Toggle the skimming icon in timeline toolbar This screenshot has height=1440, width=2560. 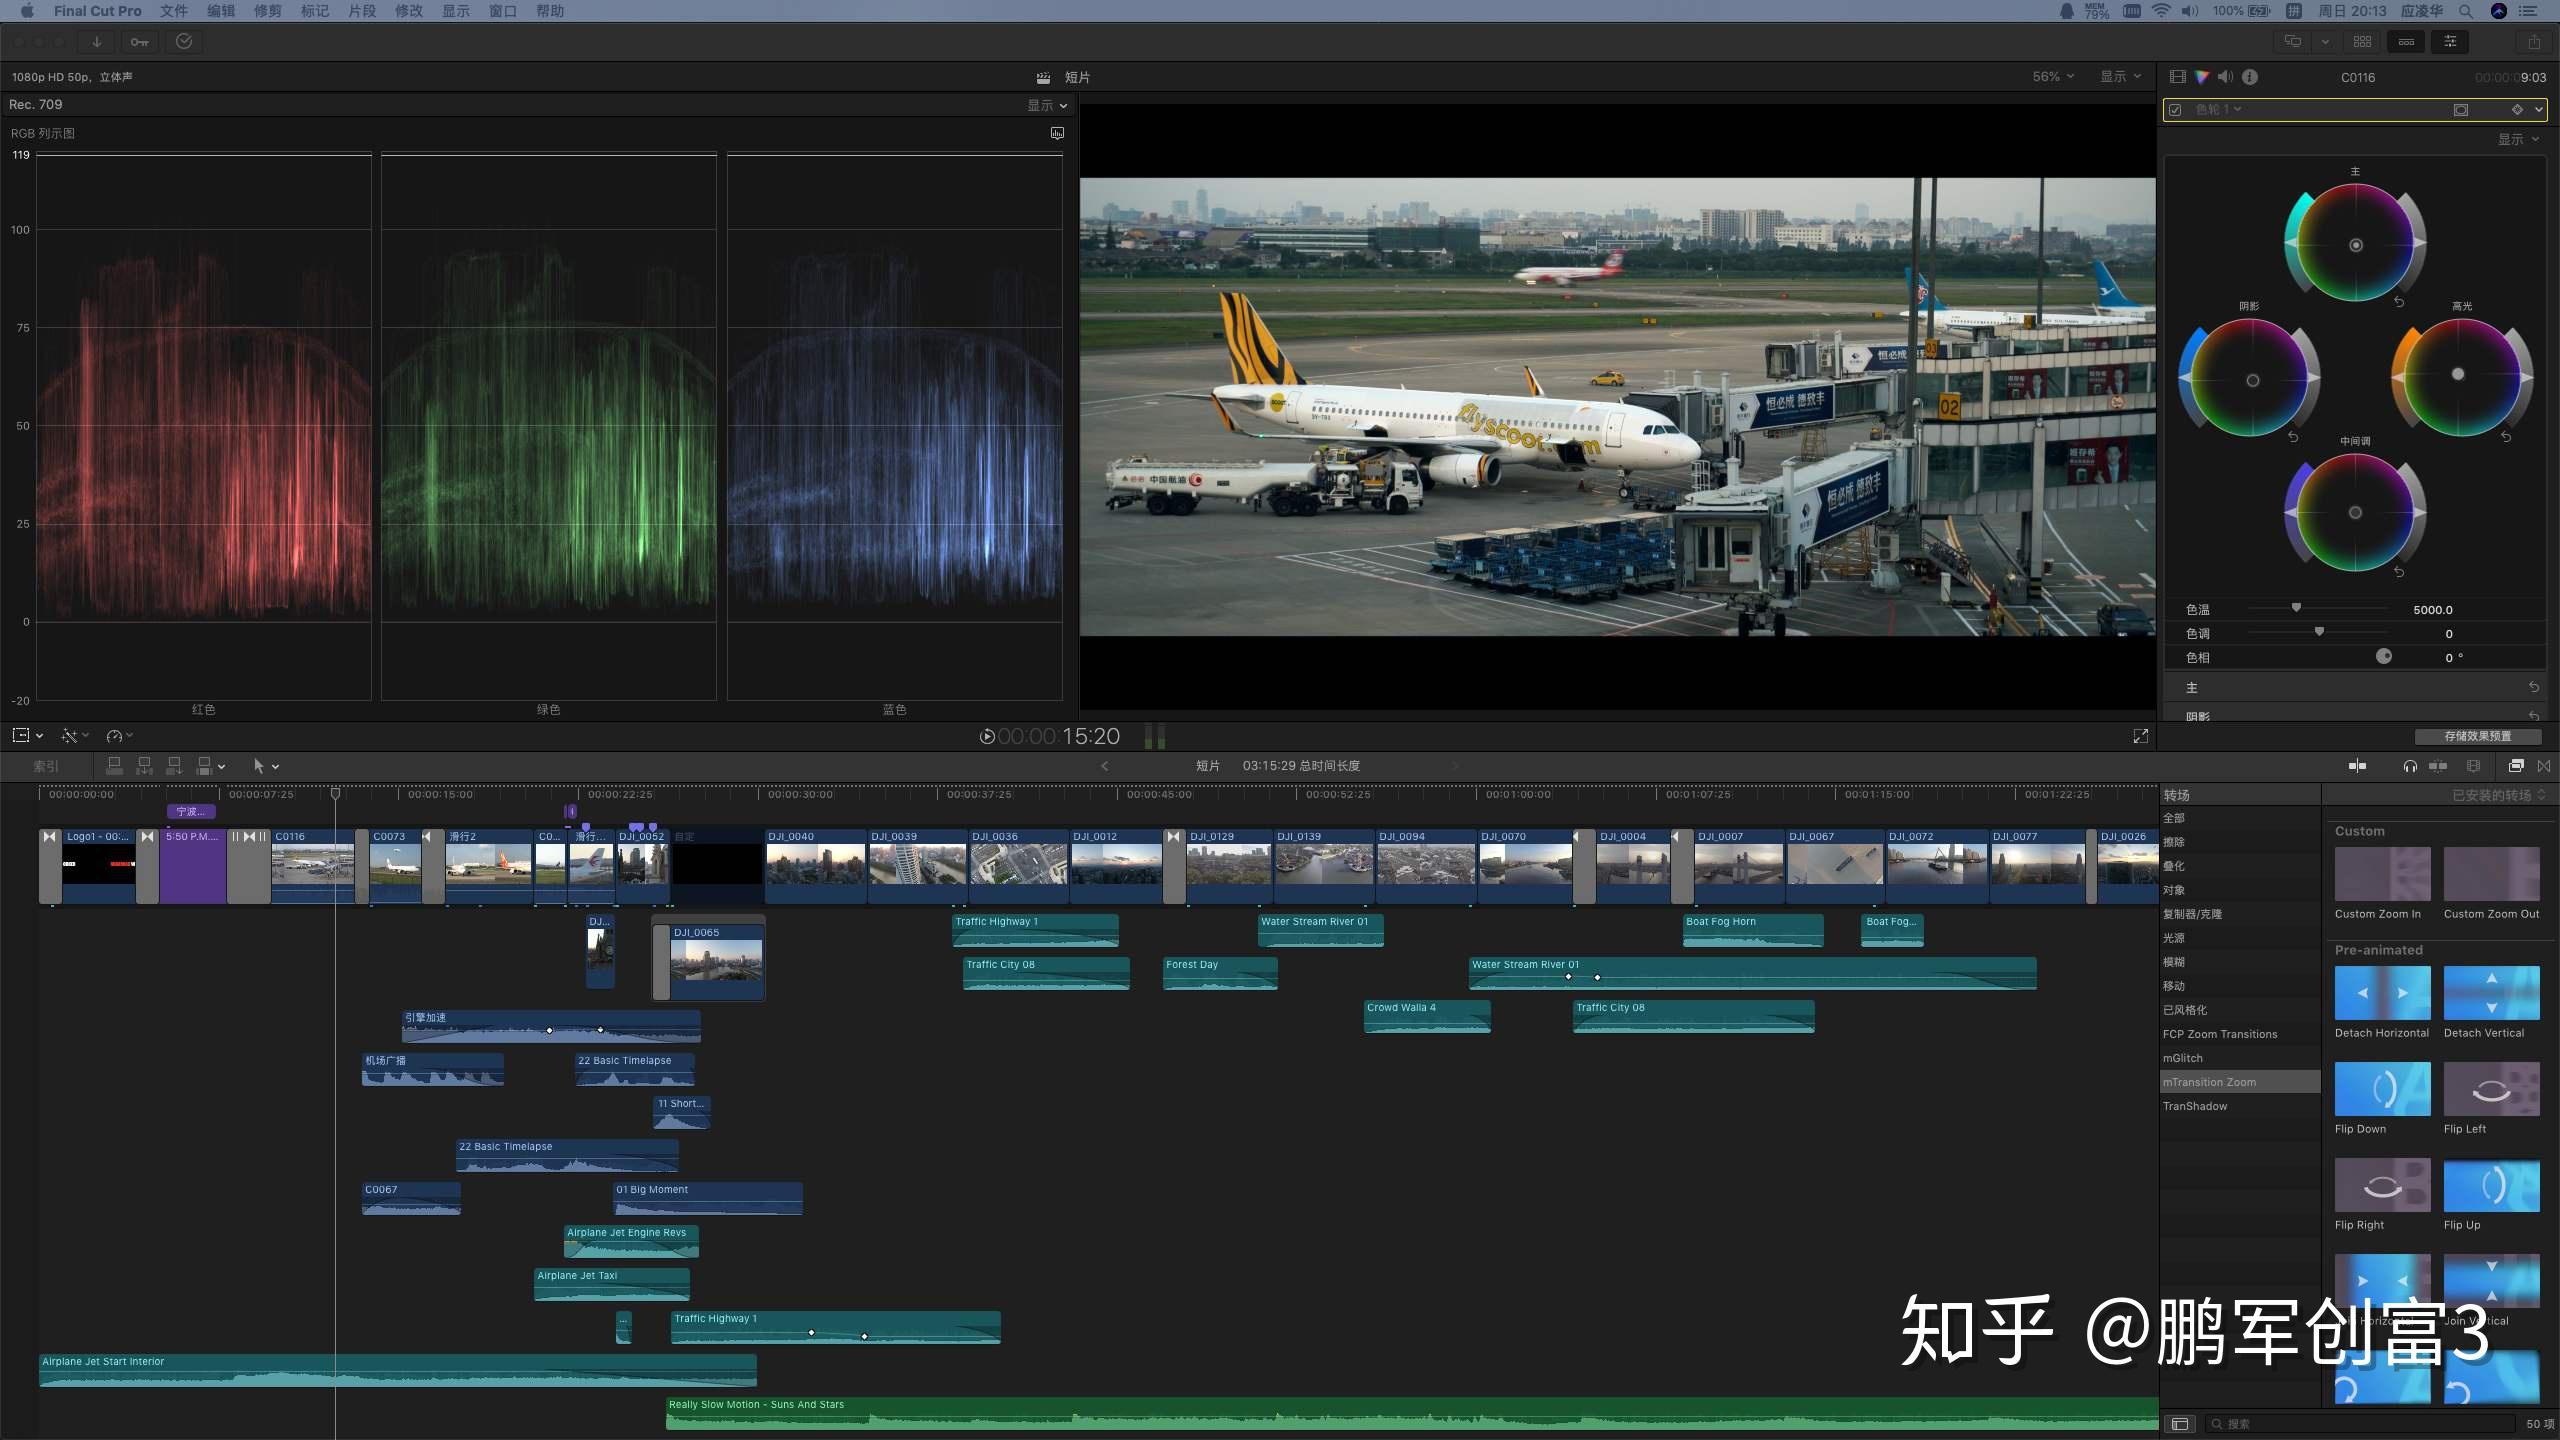(x=2357, y=766)
